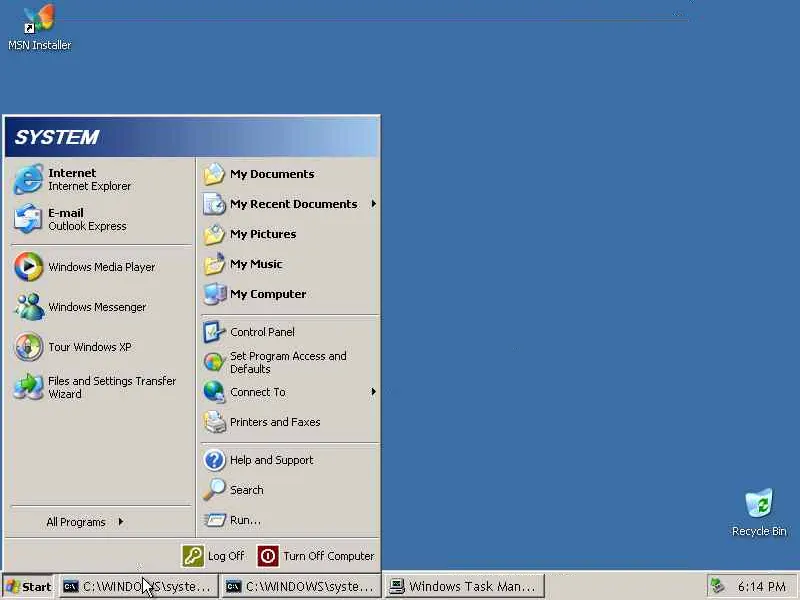
Task: Open My Music folder icon
Action: pyautogui.click(x=214, y=264)
